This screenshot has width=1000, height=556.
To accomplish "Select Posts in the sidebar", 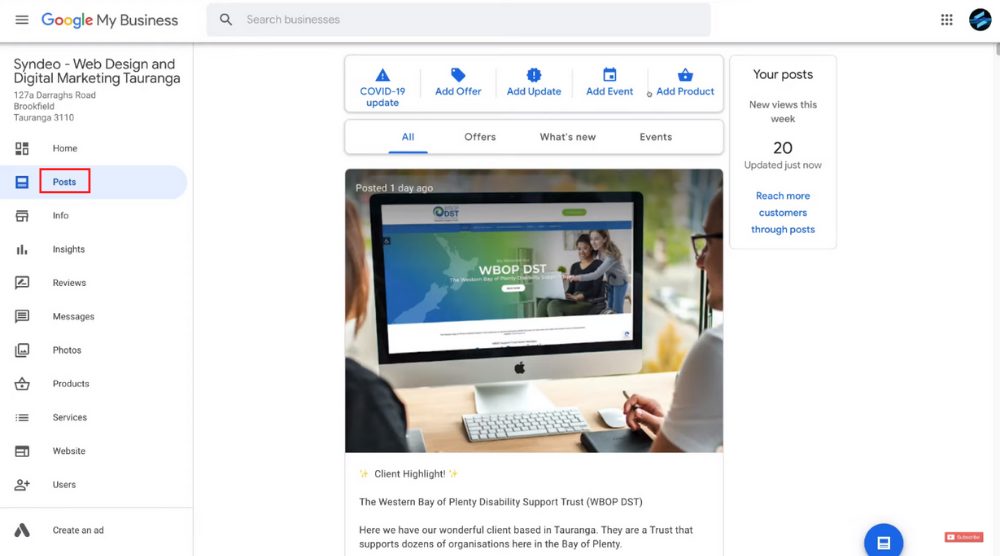I will [x=64, y=182].
